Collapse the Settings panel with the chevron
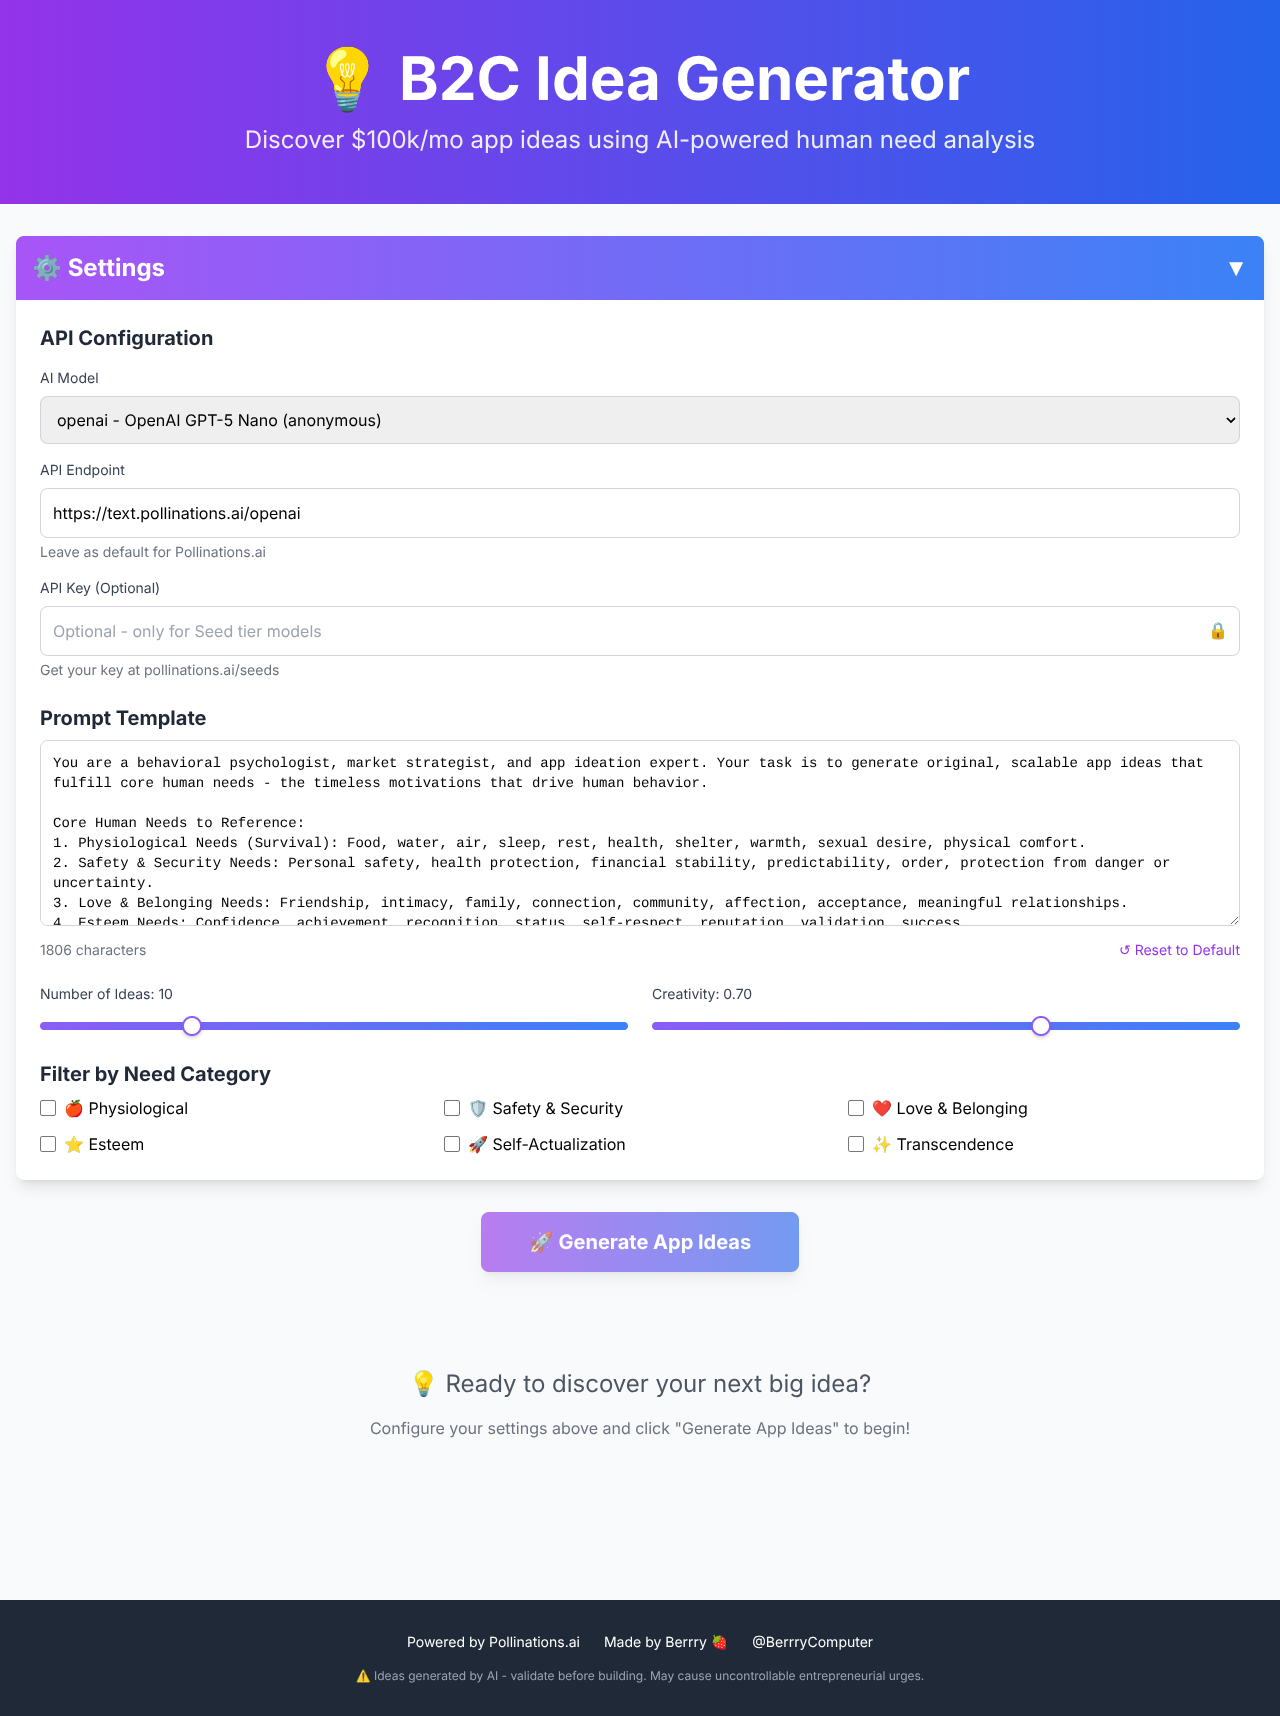 (1235, 268)
